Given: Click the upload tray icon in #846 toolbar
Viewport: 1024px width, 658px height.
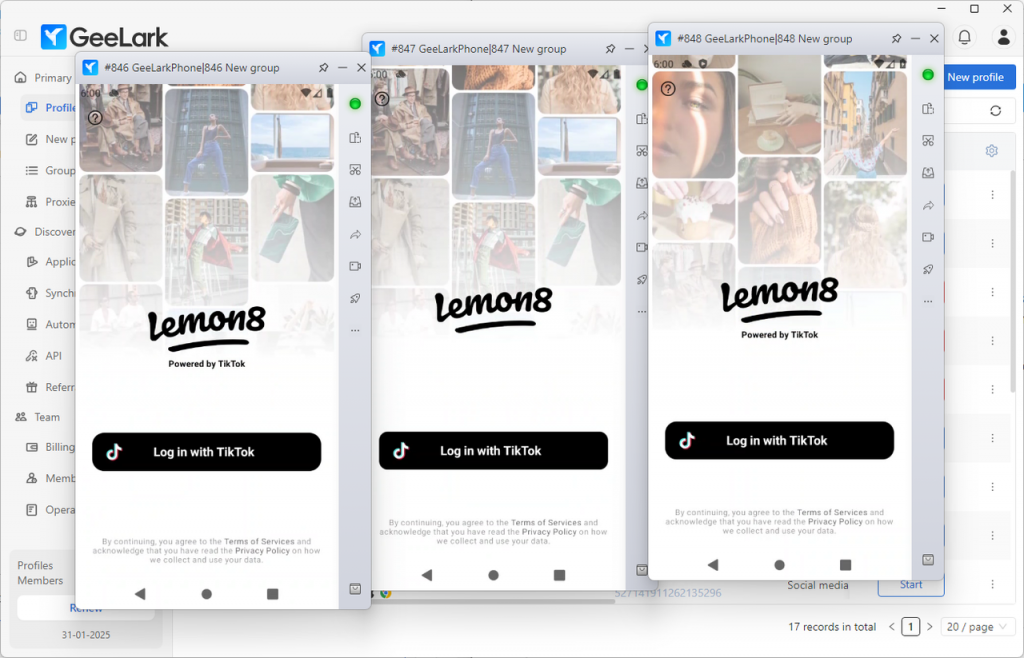Looking at the screenshot, I should click(x=355, y=202).
